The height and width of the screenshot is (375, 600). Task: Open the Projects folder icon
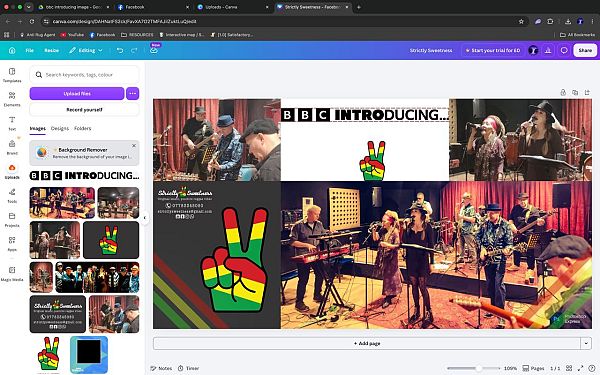[12, 219]
